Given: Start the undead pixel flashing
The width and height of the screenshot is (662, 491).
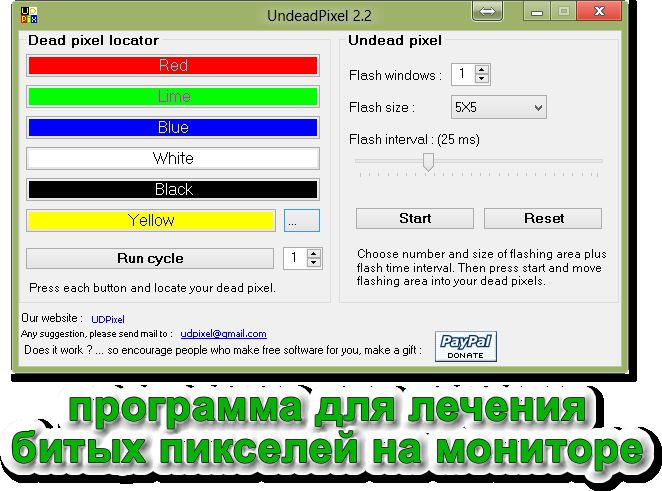Looking at the screenshot, I should 415,218.
